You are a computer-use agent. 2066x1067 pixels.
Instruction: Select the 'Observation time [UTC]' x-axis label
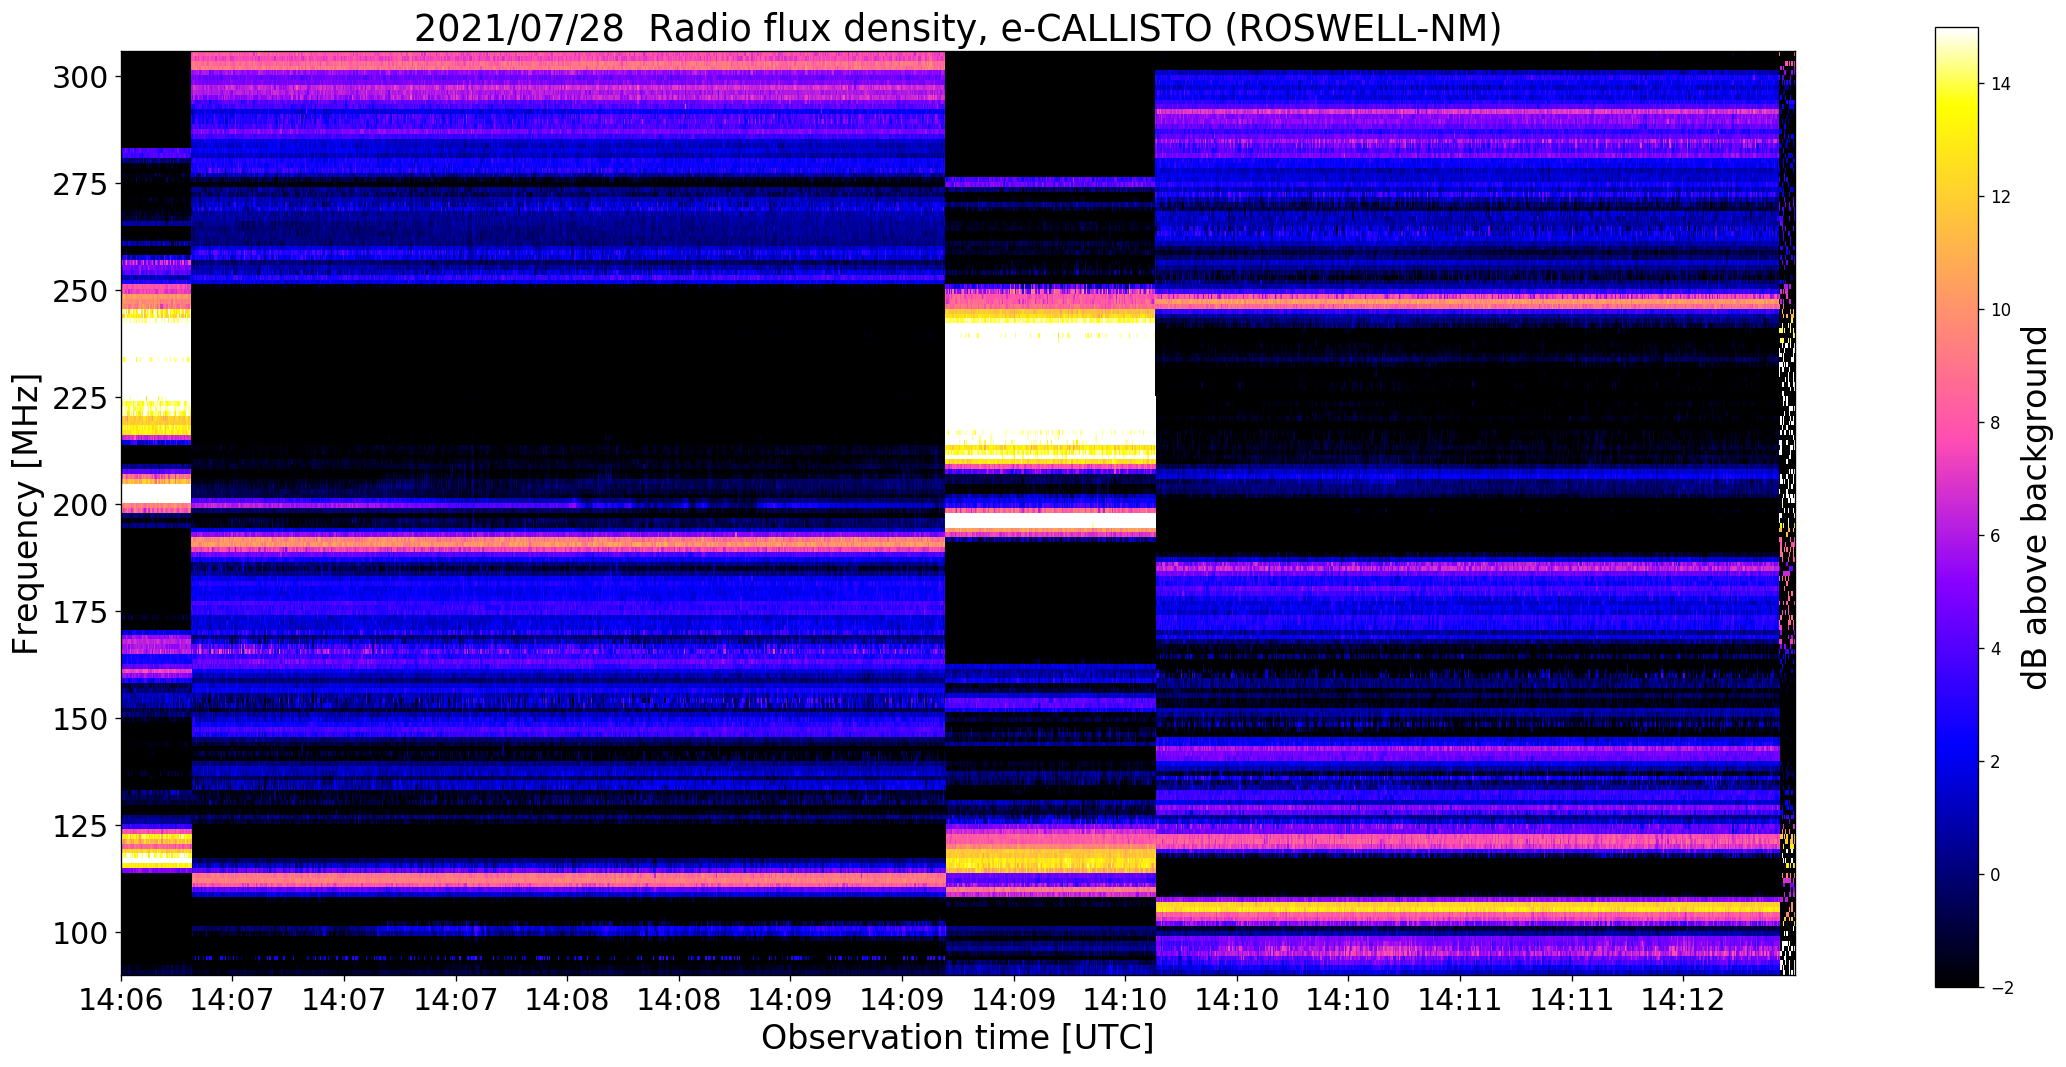pos(957,1037)
